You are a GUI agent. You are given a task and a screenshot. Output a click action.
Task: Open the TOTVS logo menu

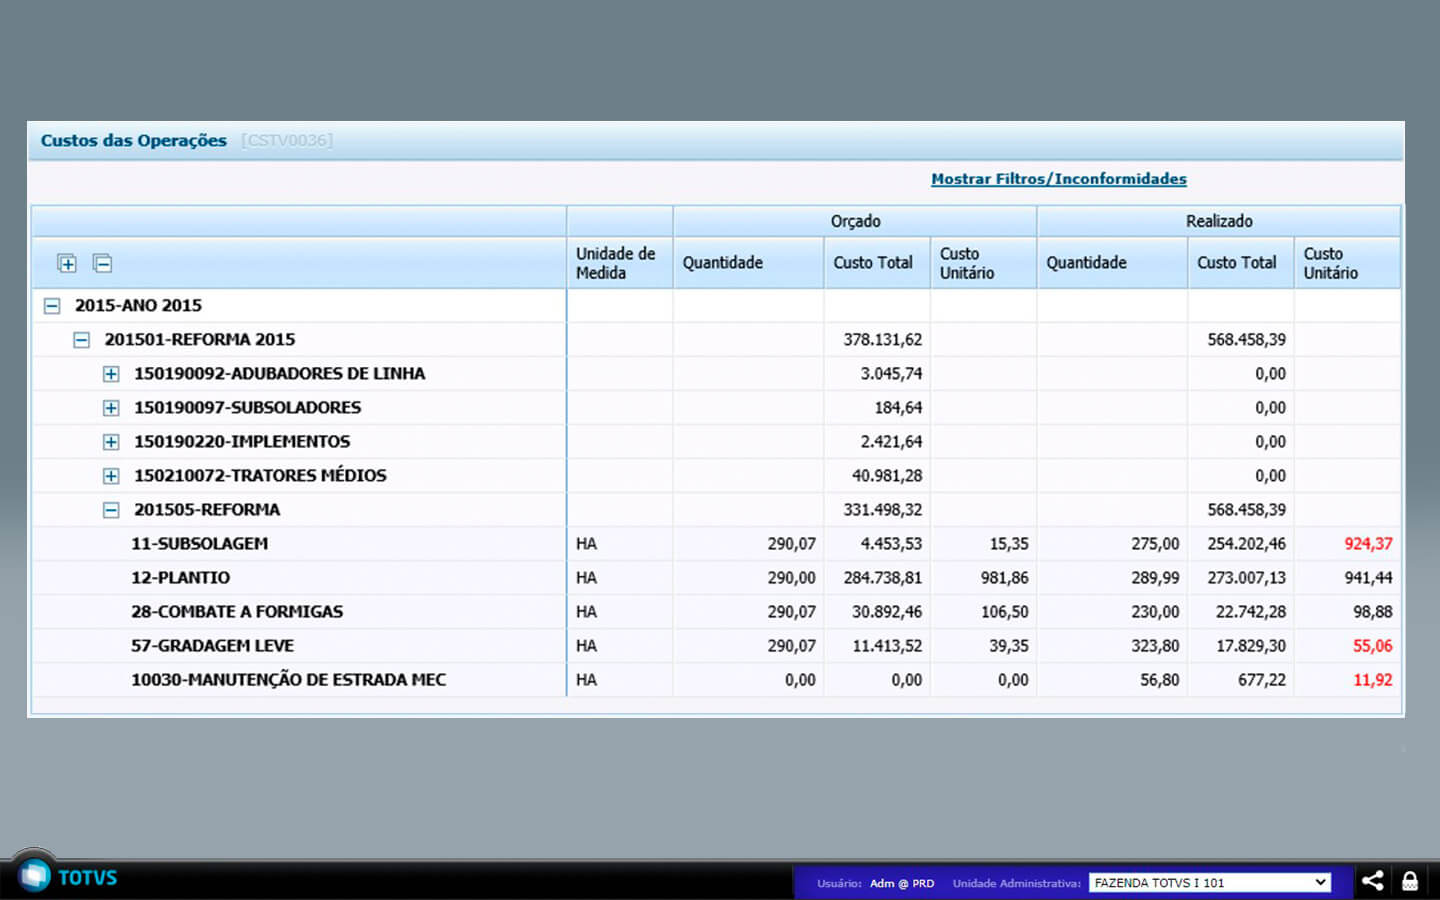tap(36, 876)
